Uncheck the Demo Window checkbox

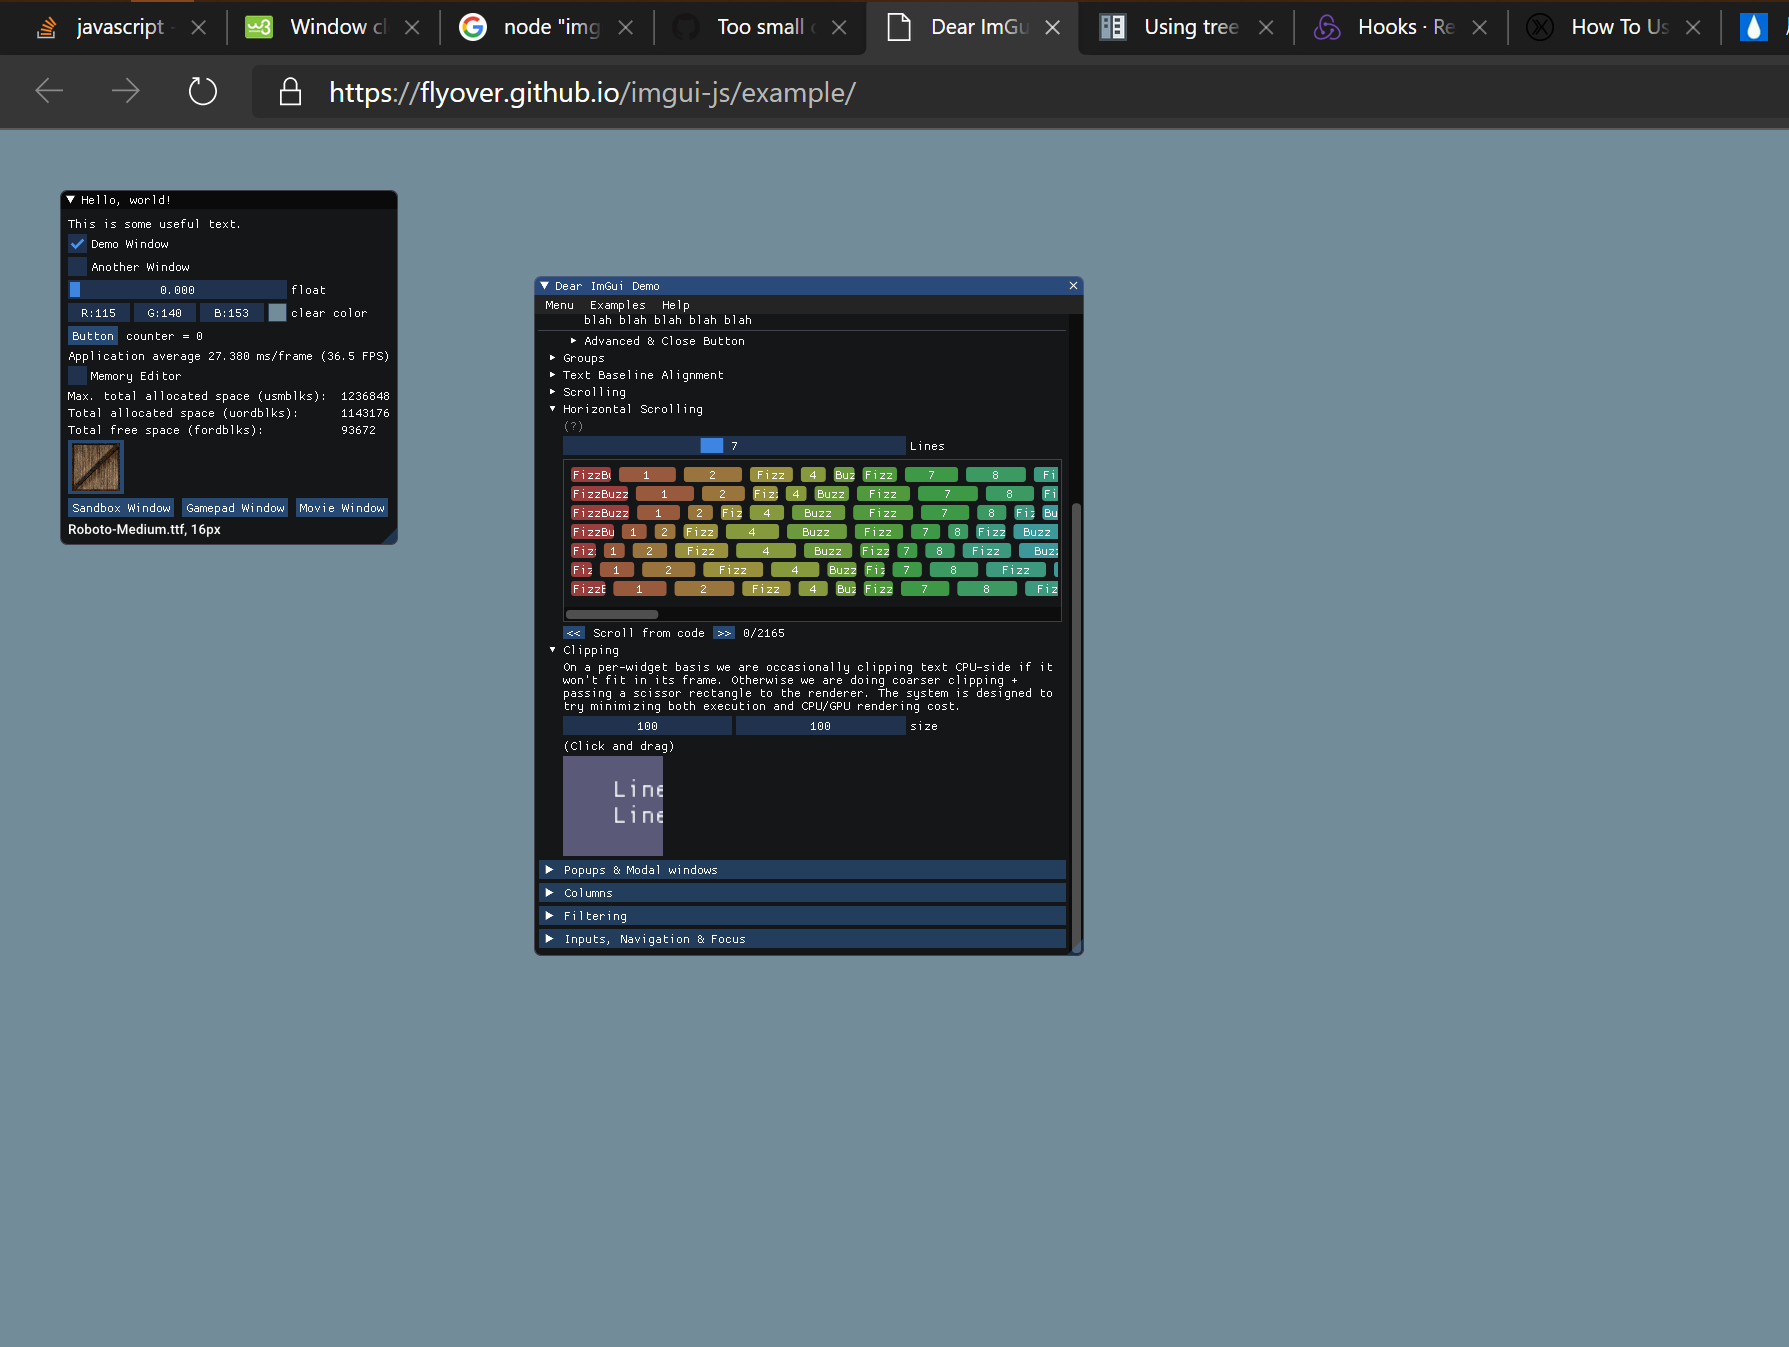[77, 244]
